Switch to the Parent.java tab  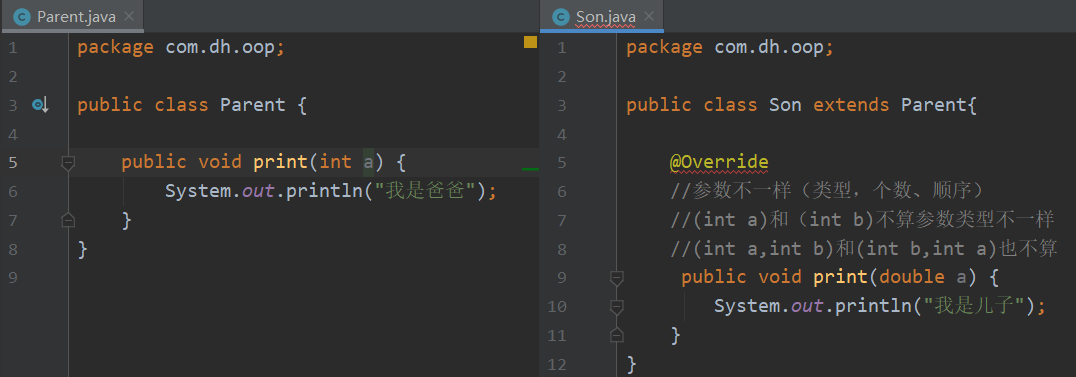click(x=72, y=16)
